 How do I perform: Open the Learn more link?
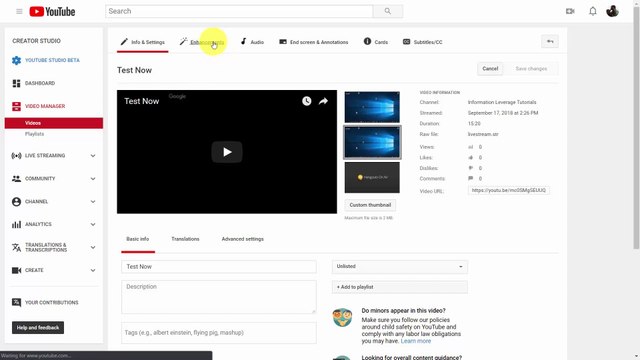click(416, 341)
